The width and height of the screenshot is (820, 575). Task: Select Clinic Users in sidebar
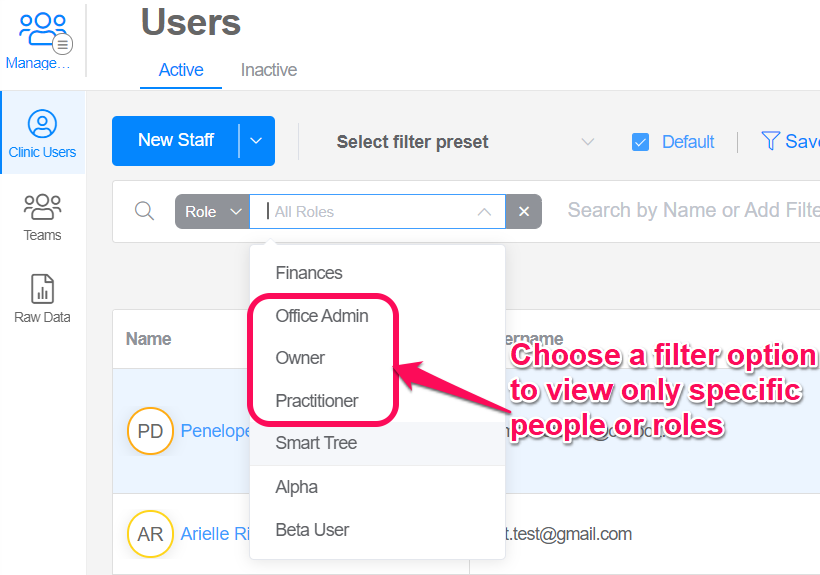tap(42, 133)
